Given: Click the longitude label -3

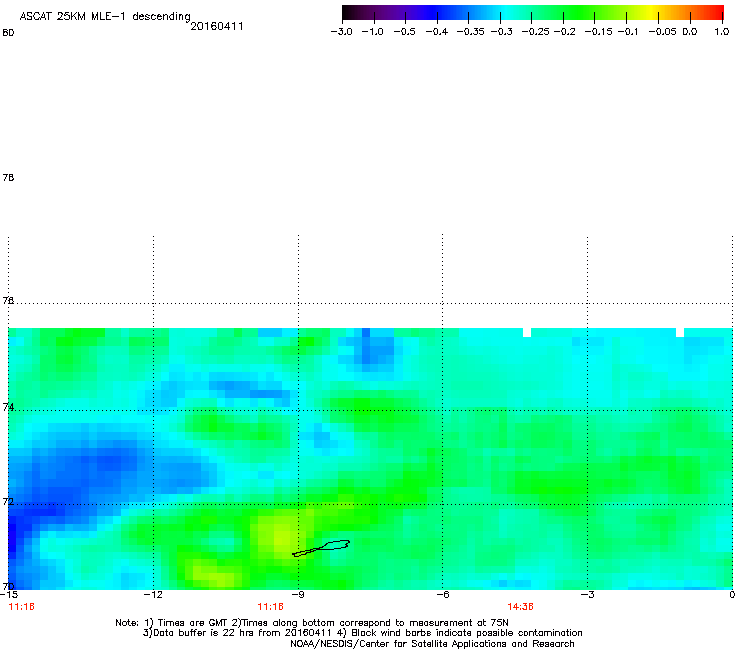Looking at the screenshot, I should pos(587,595).
